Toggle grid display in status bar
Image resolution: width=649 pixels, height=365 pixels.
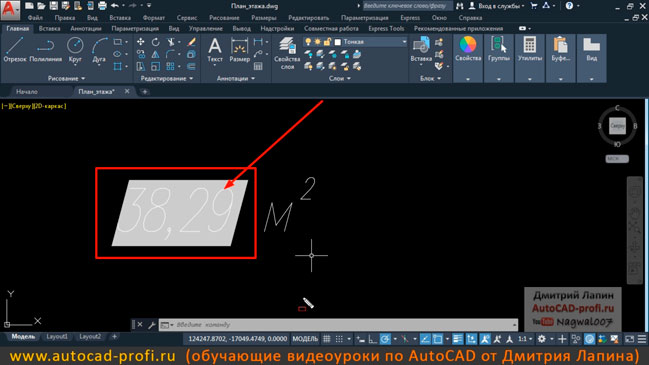327,339
